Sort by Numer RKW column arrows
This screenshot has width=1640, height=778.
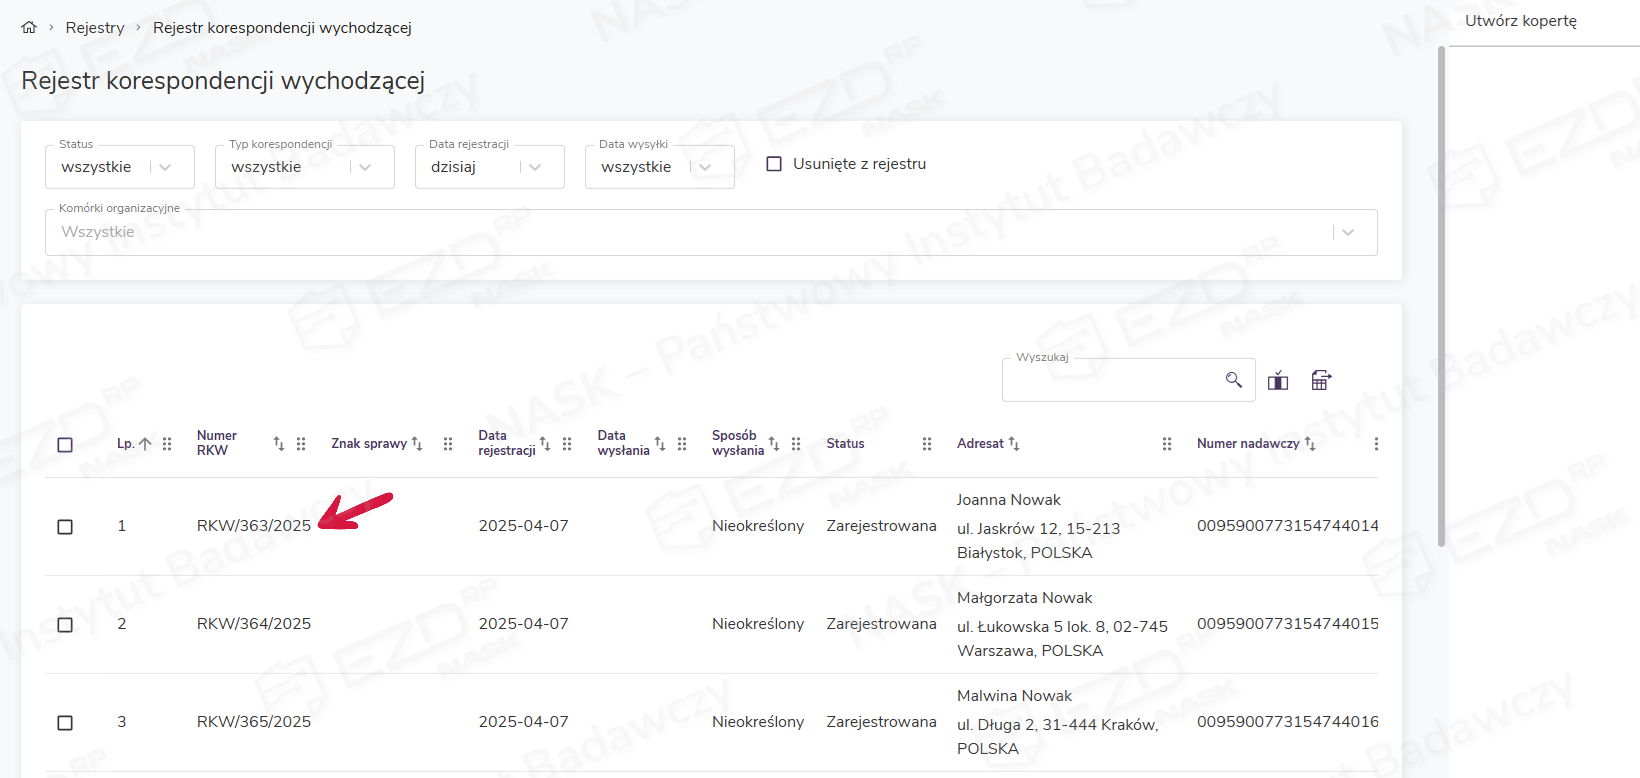click(x=279, y=444)
